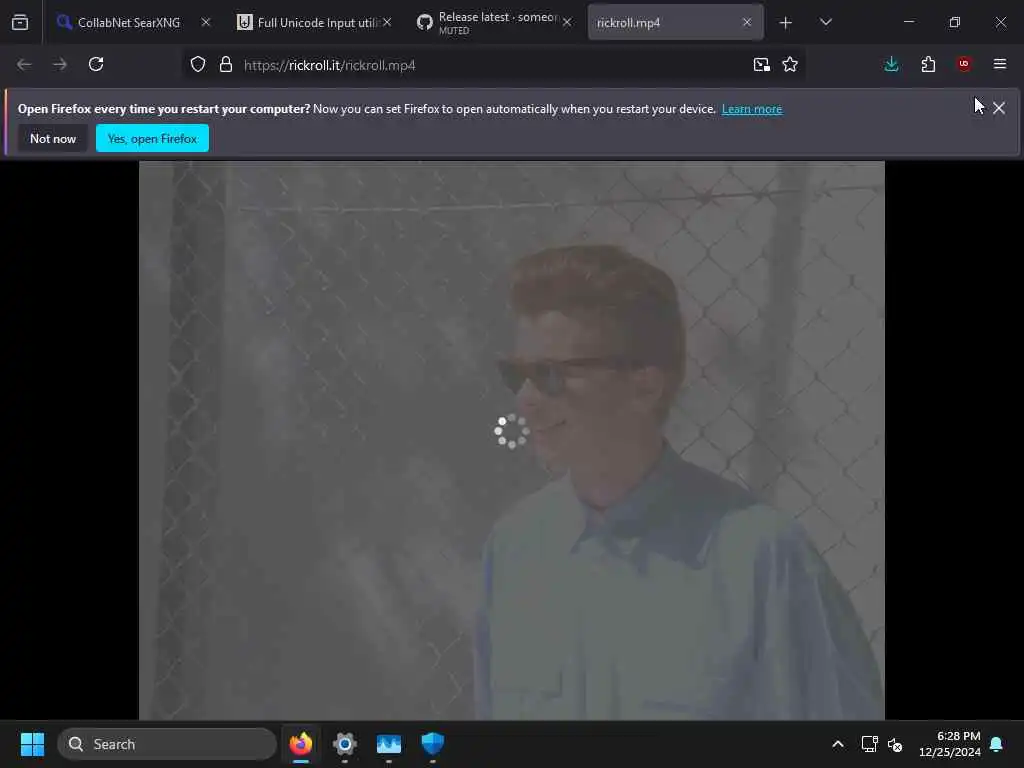Close the CollabNet SearXNG tab

pyautogui.click(x=206, y=22)
